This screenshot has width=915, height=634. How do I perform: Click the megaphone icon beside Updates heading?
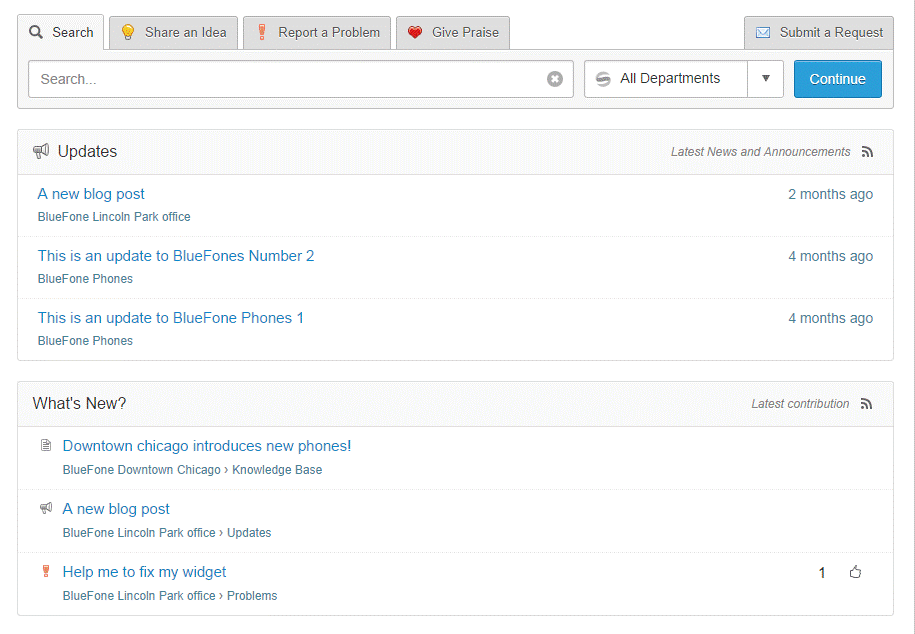(x=41, y=151)
